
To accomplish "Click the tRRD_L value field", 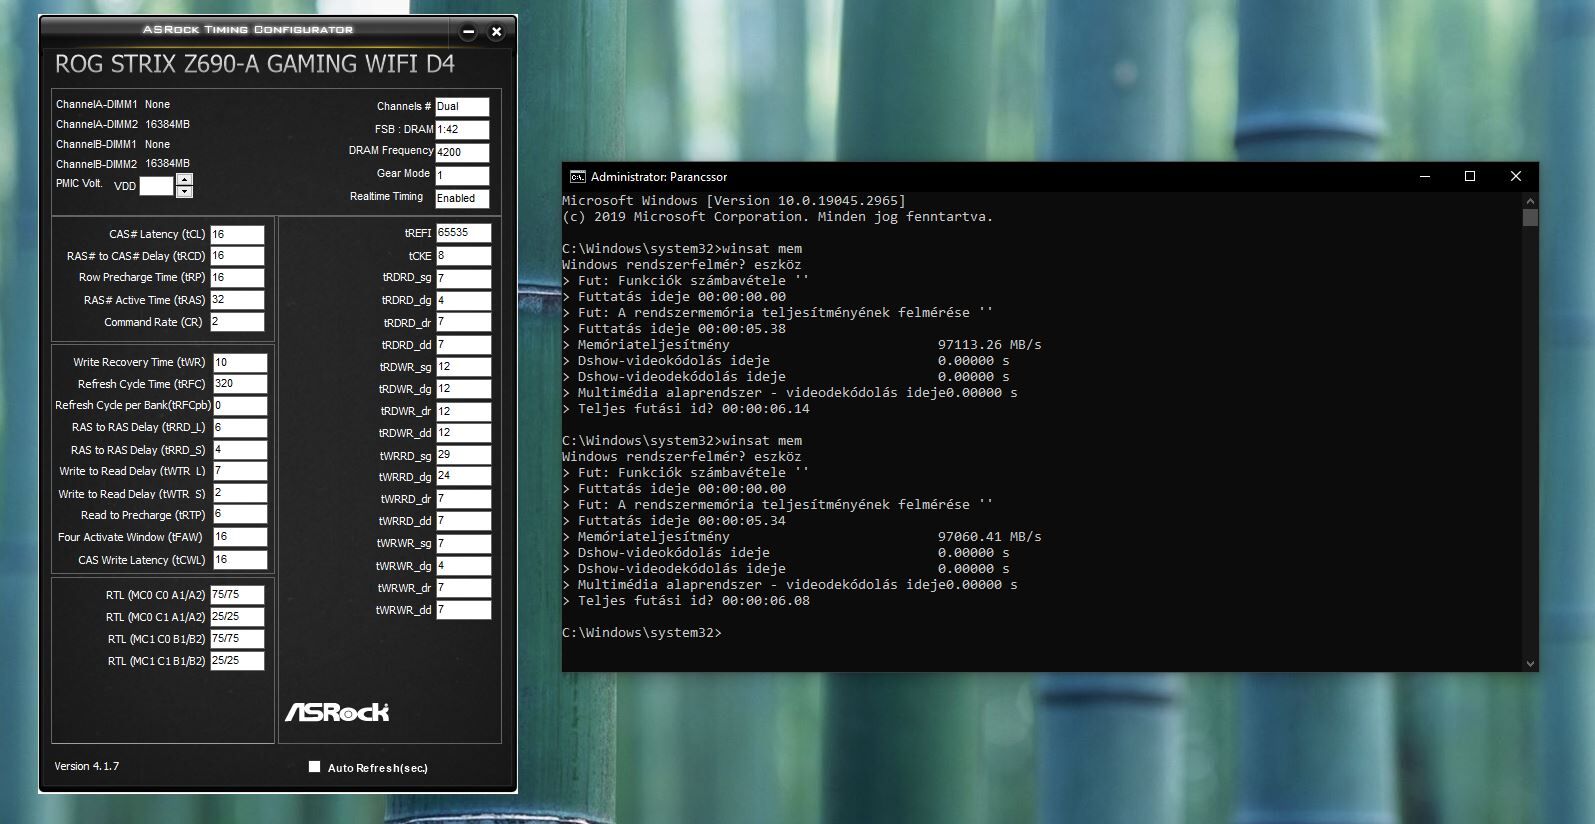I will point(240,428).
